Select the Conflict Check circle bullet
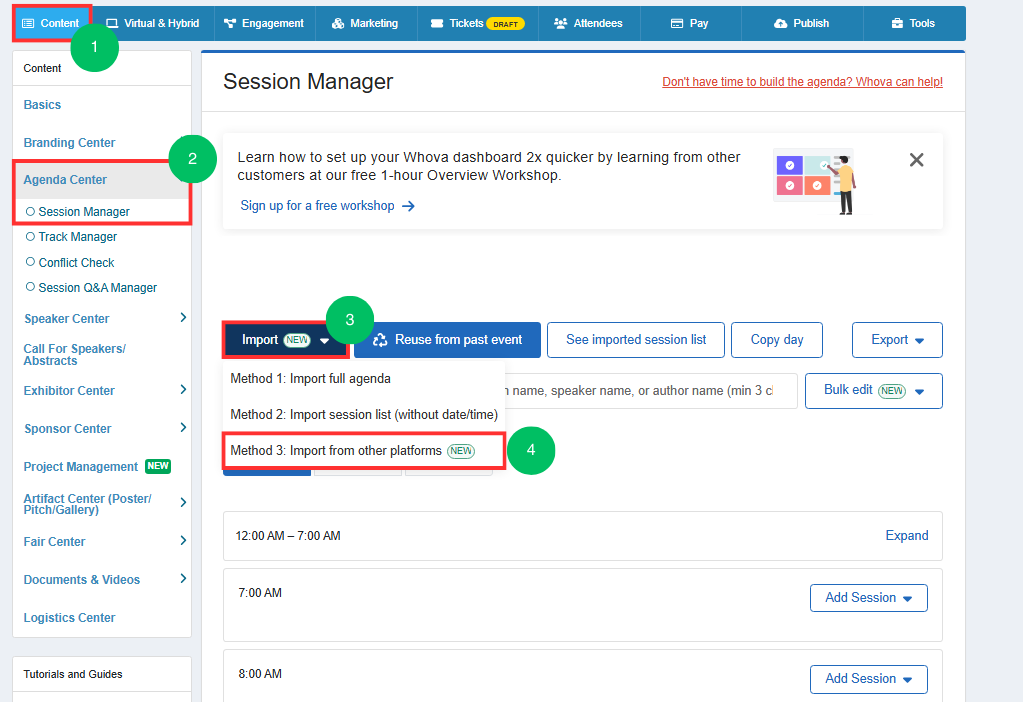 point(30,262)
